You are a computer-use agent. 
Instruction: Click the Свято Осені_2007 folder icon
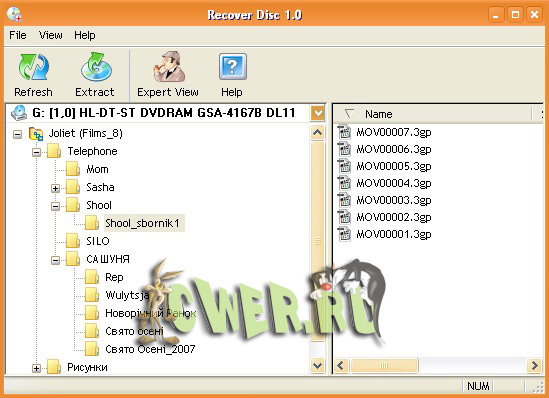coord(92,349)
